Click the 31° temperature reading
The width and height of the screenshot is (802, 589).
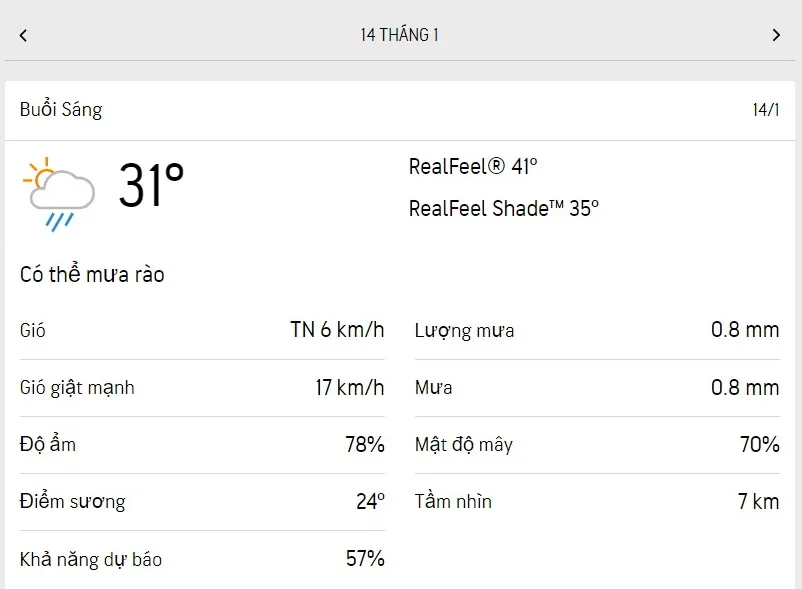pos(151,185)
